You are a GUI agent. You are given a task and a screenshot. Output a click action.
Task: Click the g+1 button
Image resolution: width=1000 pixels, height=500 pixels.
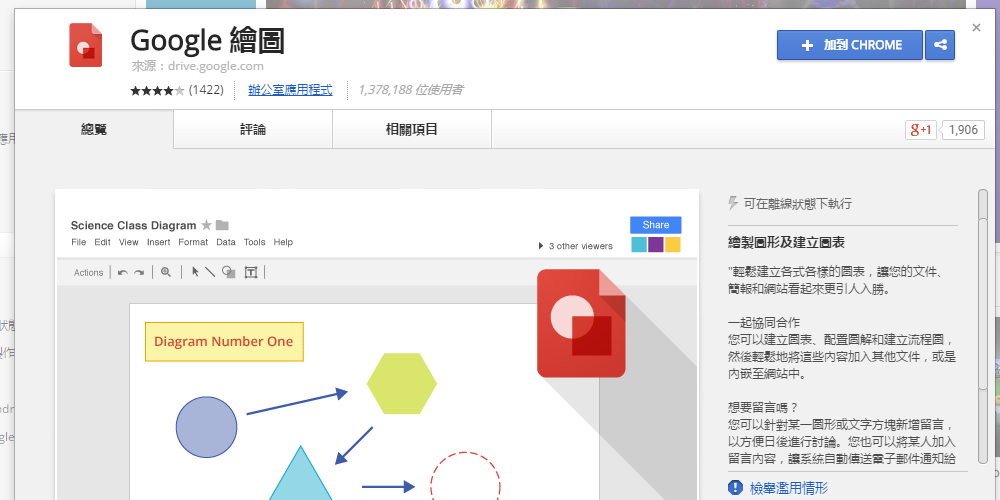(x=921, y=130)
